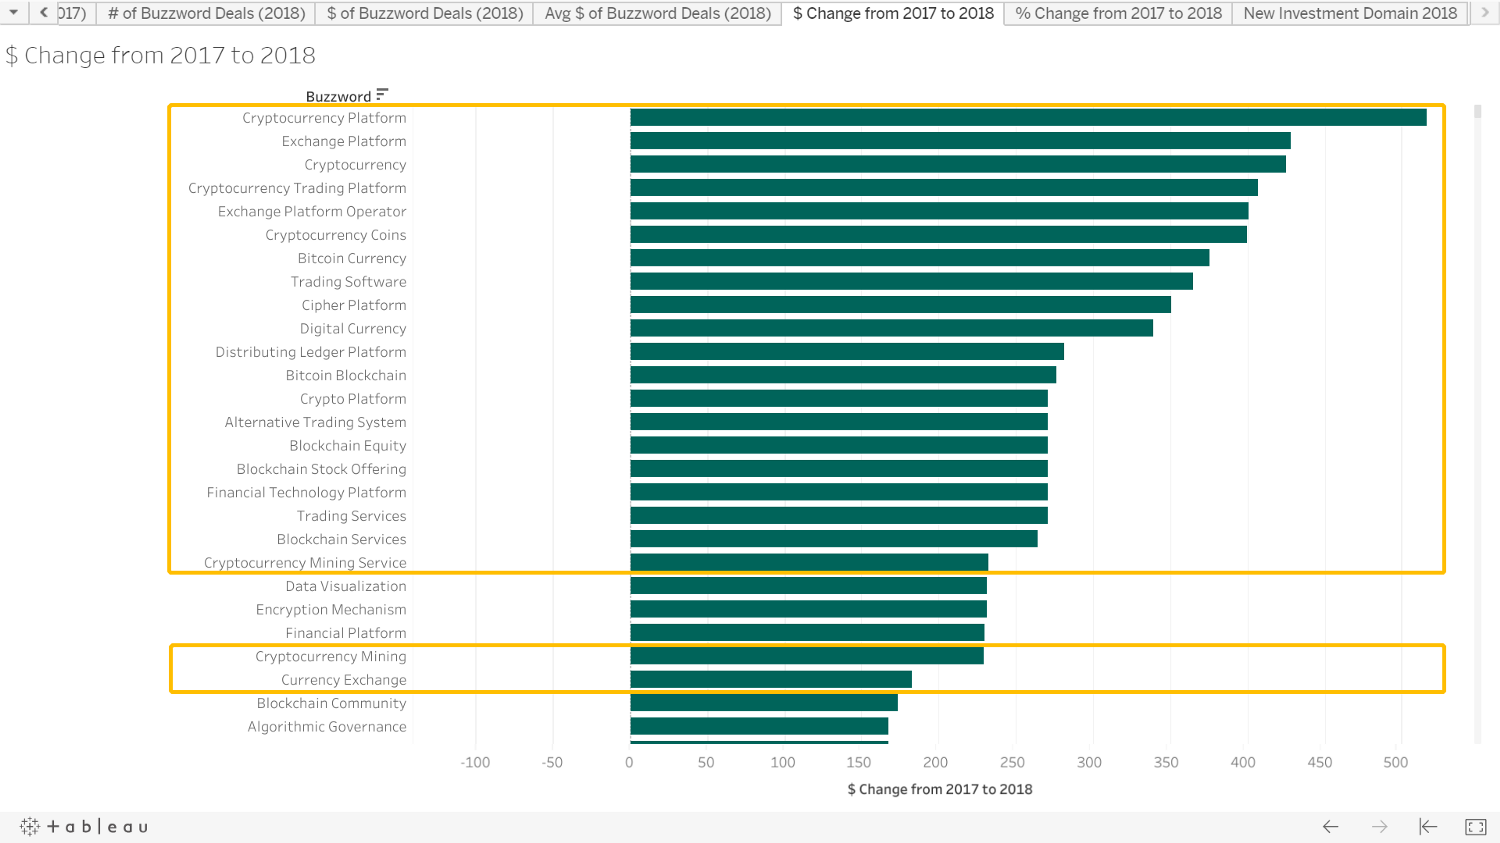The width and height of the screenshot is (1500, 843).
Task: Open the $ of Buzzword Deals (2018) tab
Action: [425, 13]
